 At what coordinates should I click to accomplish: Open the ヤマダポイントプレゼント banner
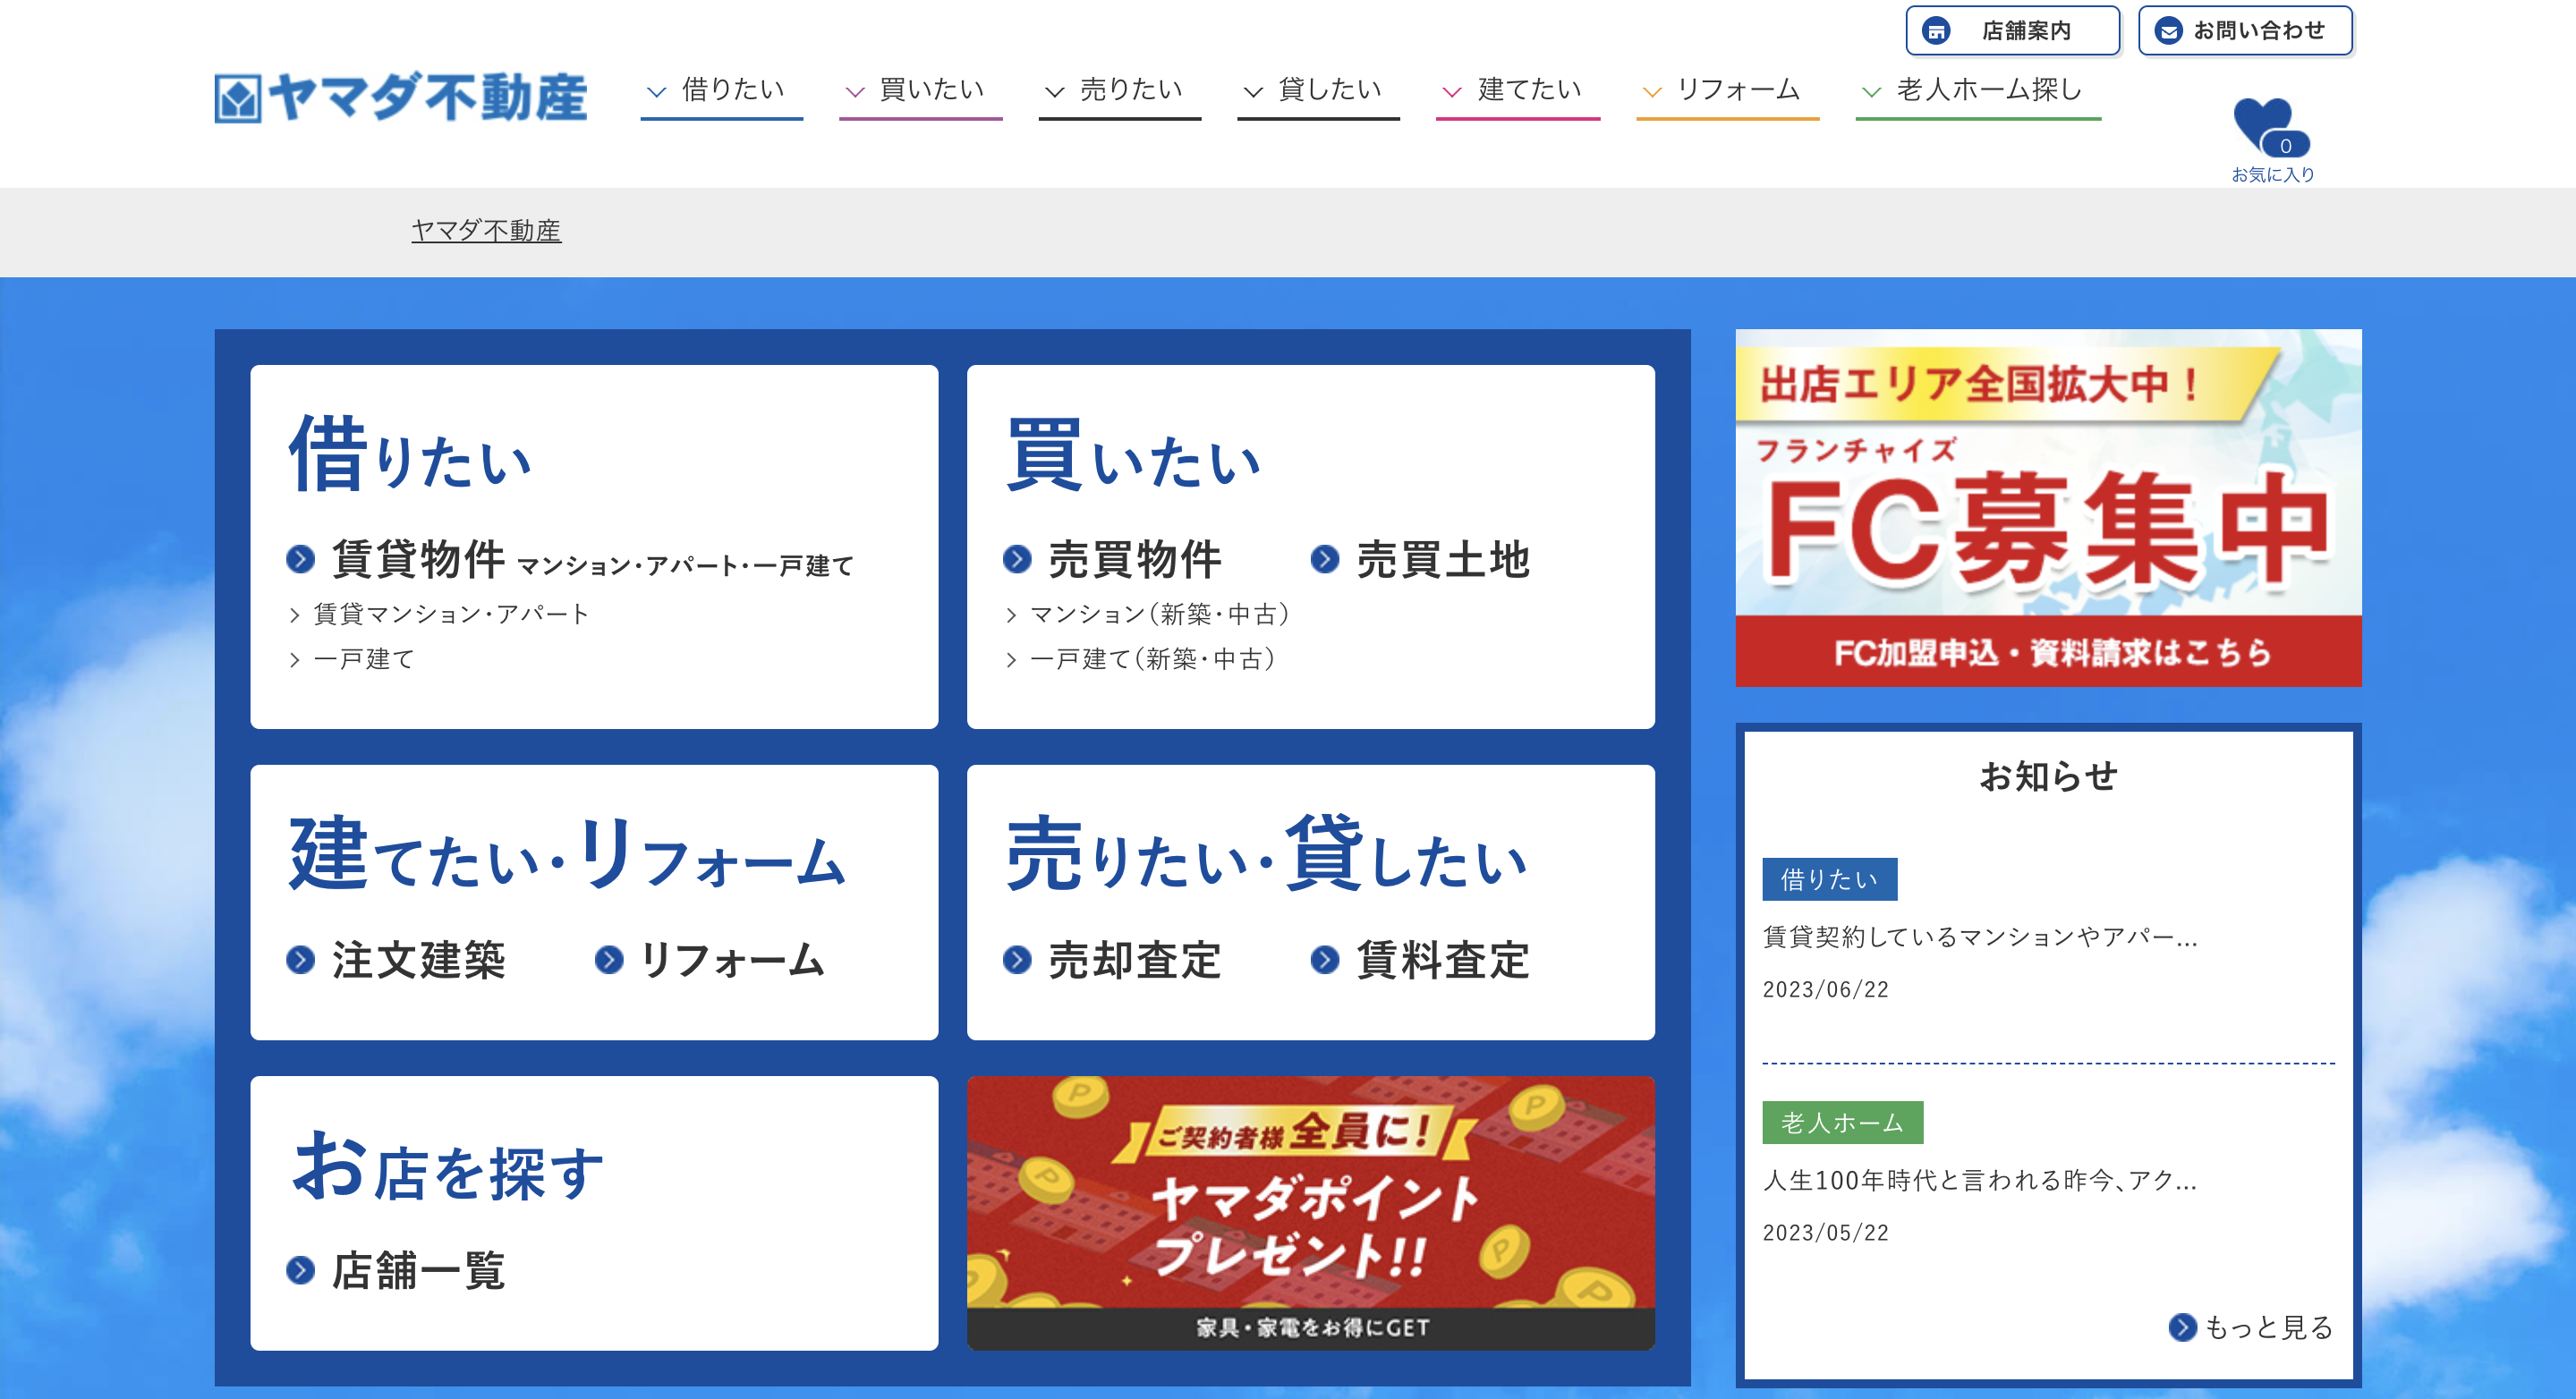pos(1311,1213)
